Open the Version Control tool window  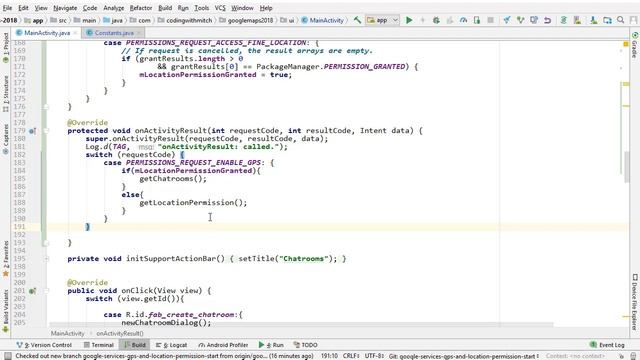(x=44, y=345)
